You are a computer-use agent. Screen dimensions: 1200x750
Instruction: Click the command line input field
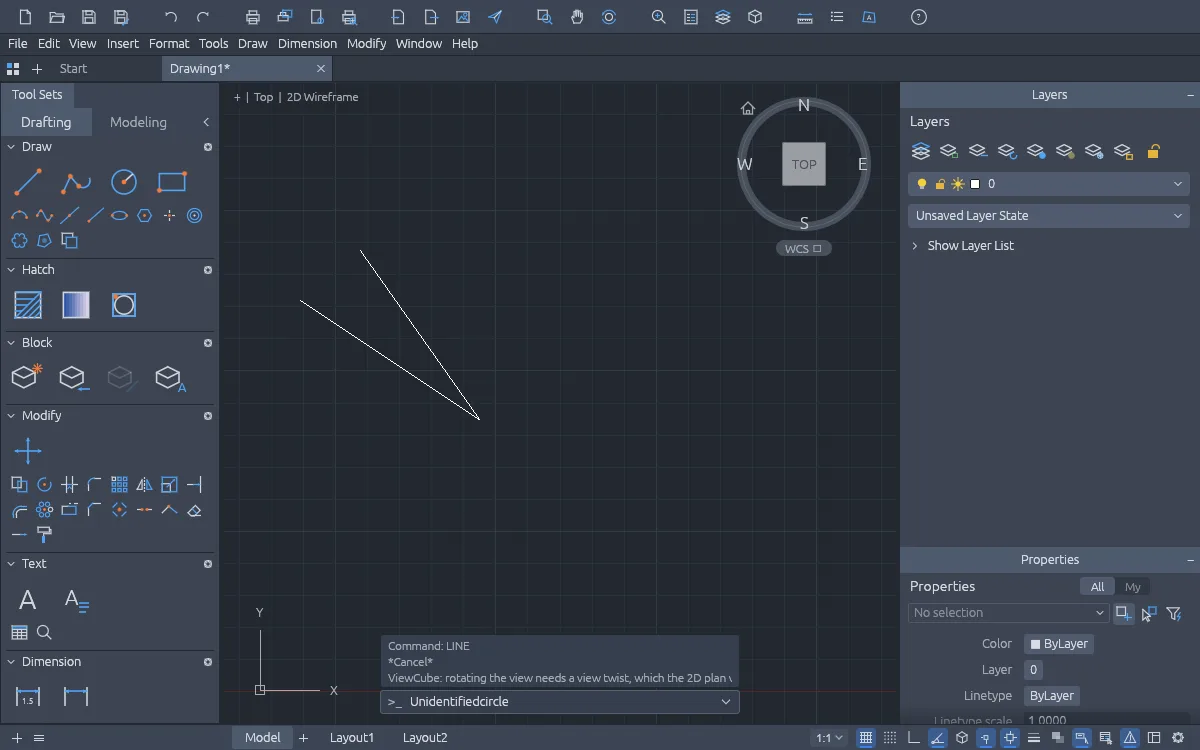pyautogui.click(x=560, y=702)
